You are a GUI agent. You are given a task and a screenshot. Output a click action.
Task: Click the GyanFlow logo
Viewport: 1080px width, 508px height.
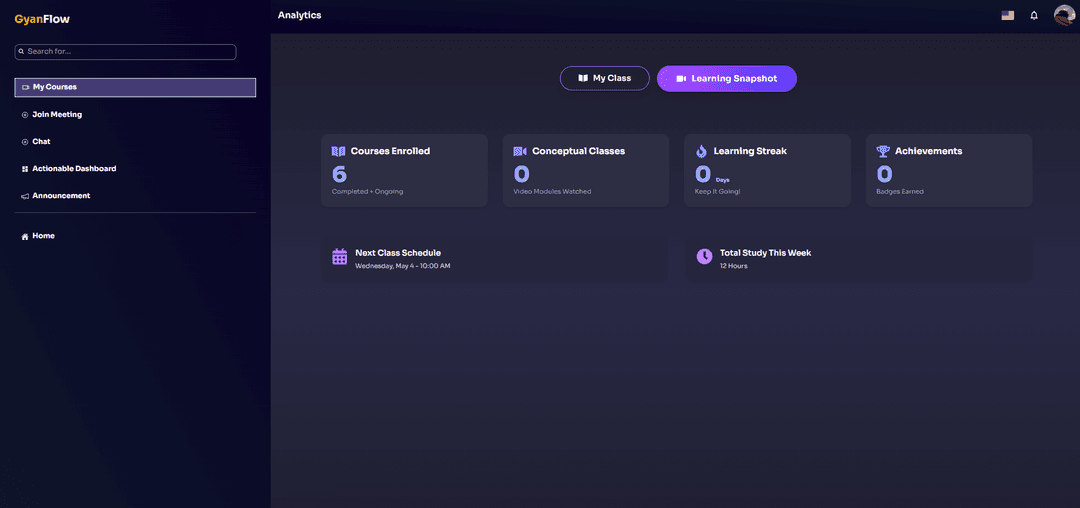(42, 19)
